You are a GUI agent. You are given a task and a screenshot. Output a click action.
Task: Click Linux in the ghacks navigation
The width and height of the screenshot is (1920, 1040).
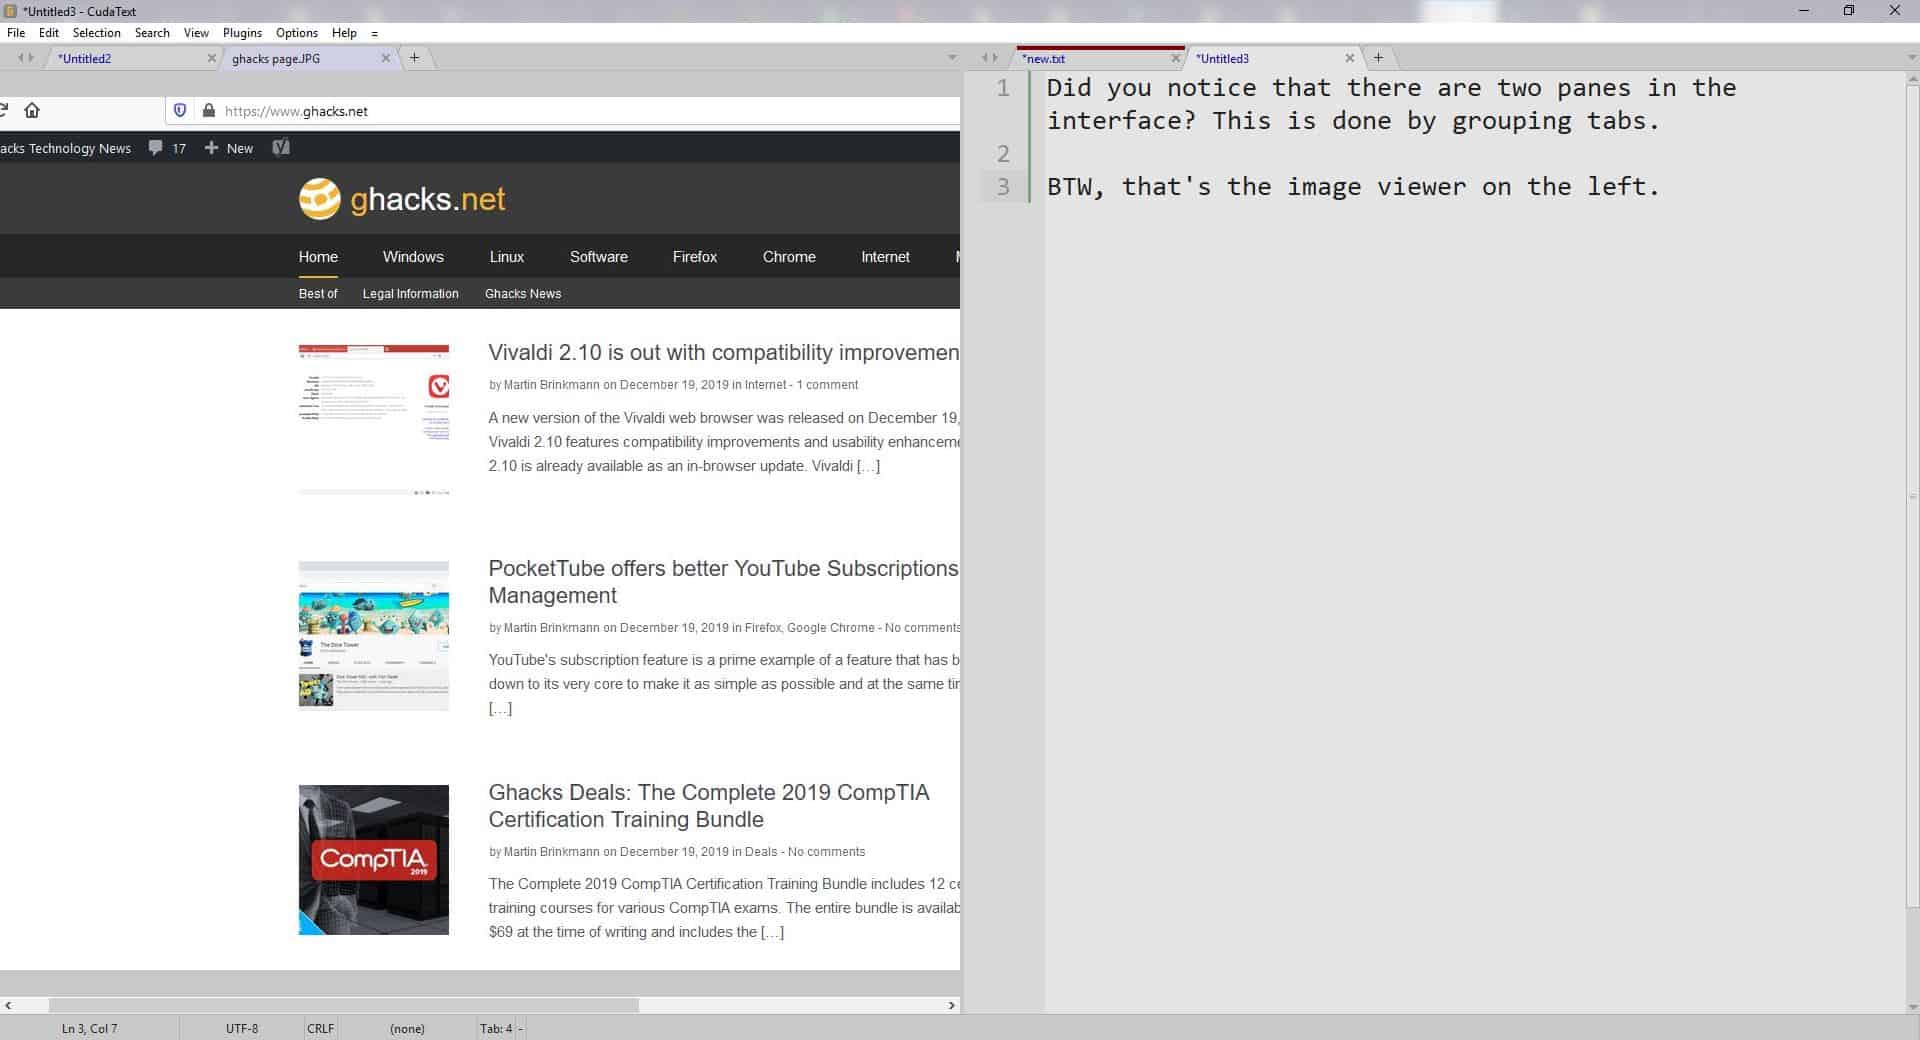tap(507, 257)
